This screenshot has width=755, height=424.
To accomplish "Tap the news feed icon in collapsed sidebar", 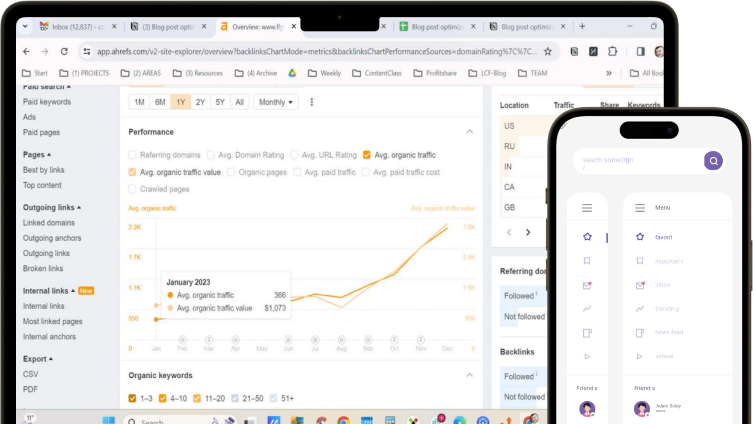I will coord(586,333).
